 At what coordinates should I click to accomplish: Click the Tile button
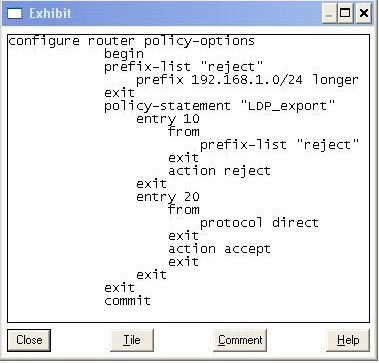pyautogui.click(x=132, y=340)
